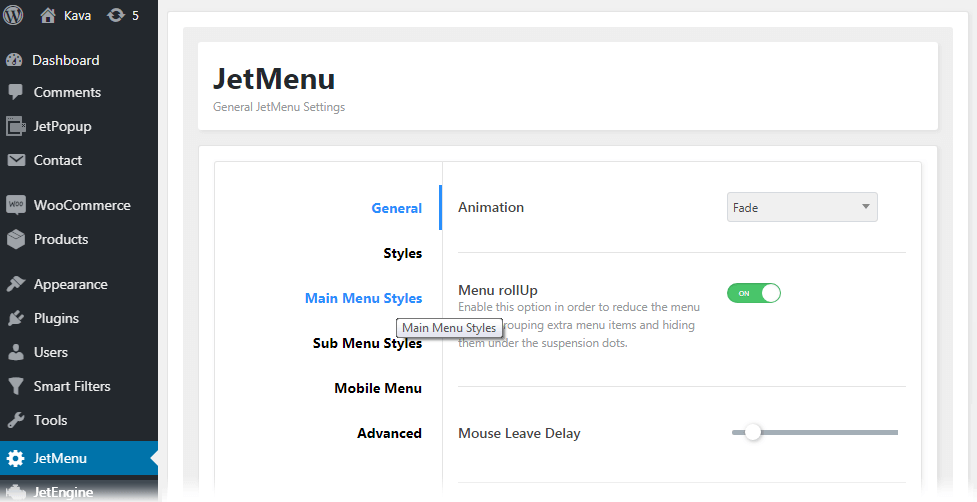
Task: Open the Tools menu label
Action: click(50, 420)
